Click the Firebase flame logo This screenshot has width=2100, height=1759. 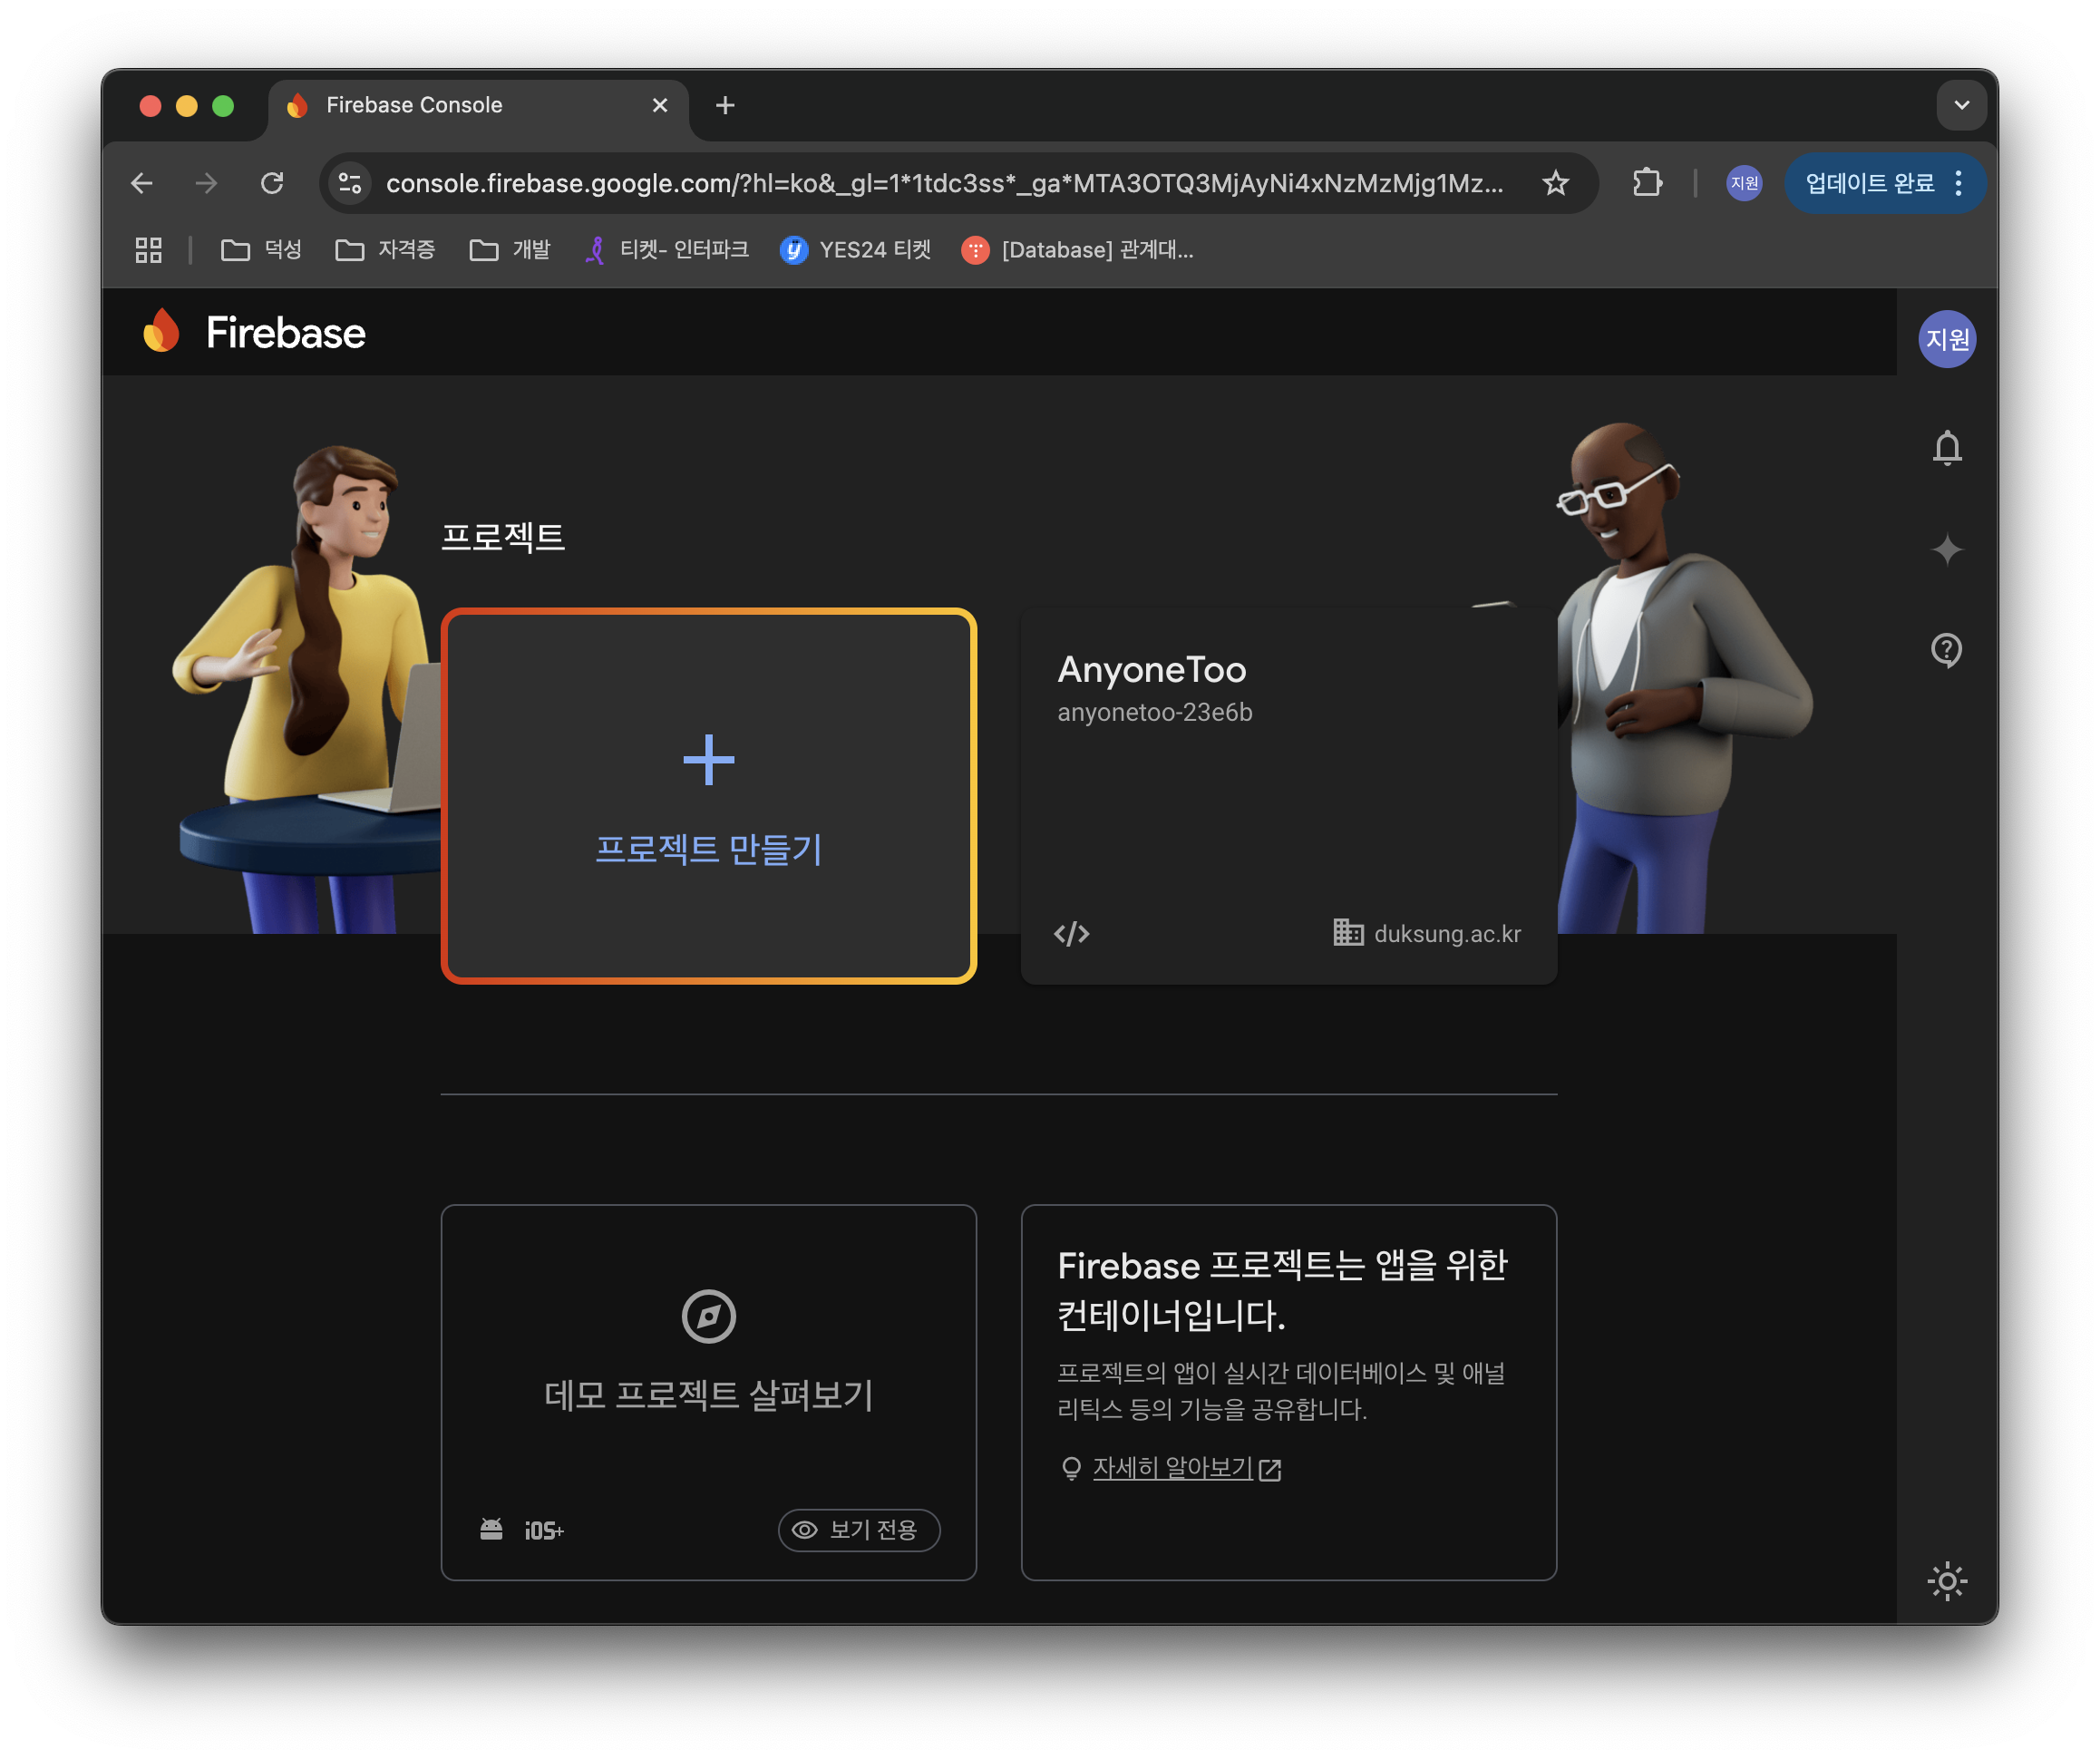(162, 332)
